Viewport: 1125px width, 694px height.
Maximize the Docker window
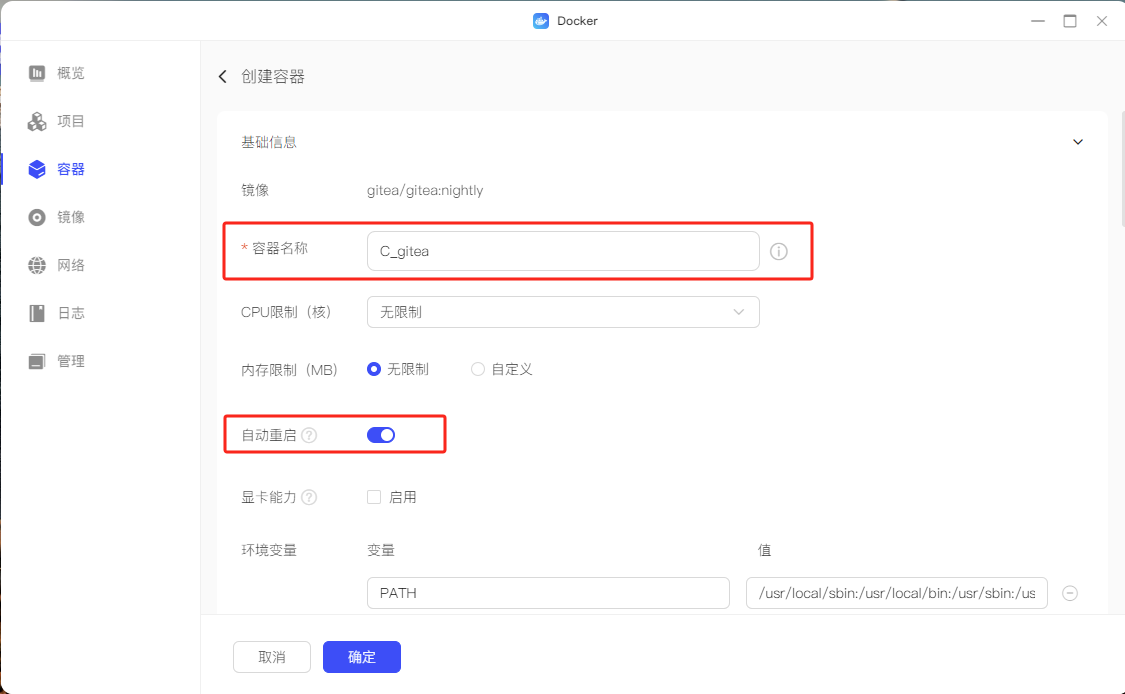[1070, 21]
